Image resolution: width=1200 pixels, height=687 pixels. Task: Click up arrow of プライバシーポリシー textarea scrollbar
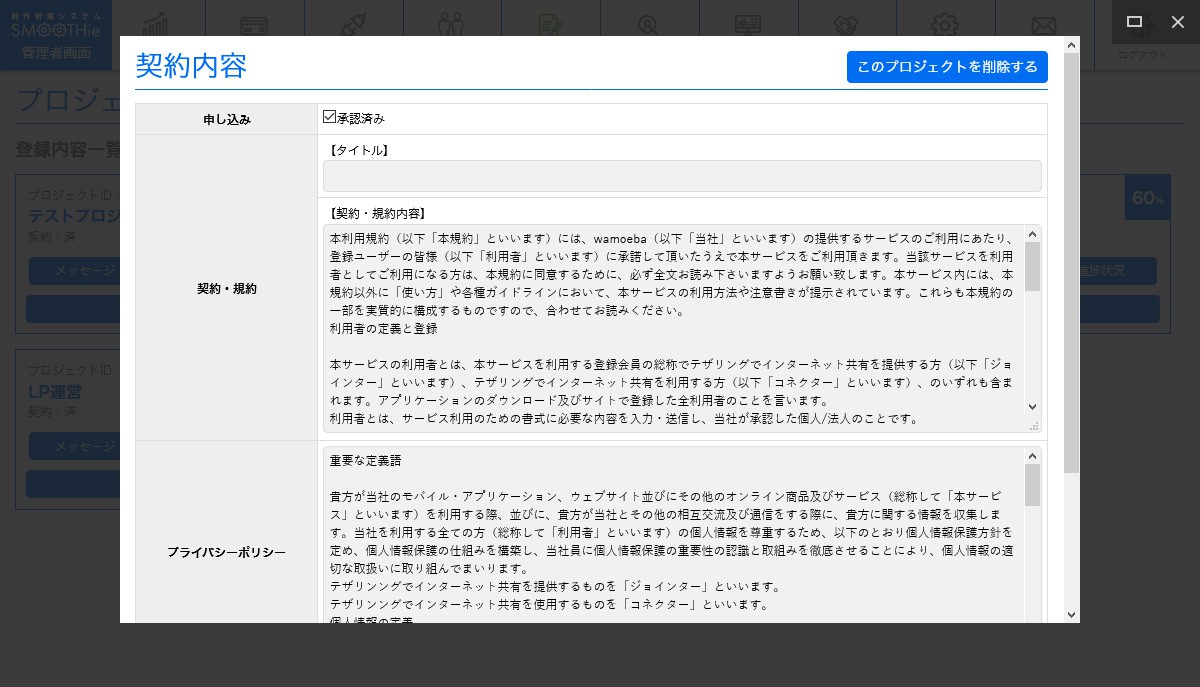(x=1033, y=456)
